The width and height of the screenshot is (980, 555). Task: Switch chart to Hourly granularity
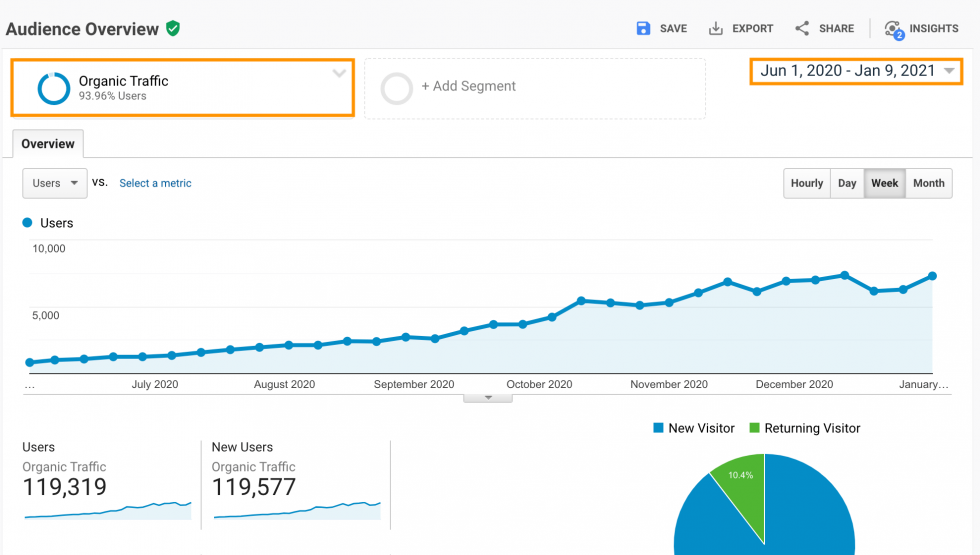click(807, 183)
